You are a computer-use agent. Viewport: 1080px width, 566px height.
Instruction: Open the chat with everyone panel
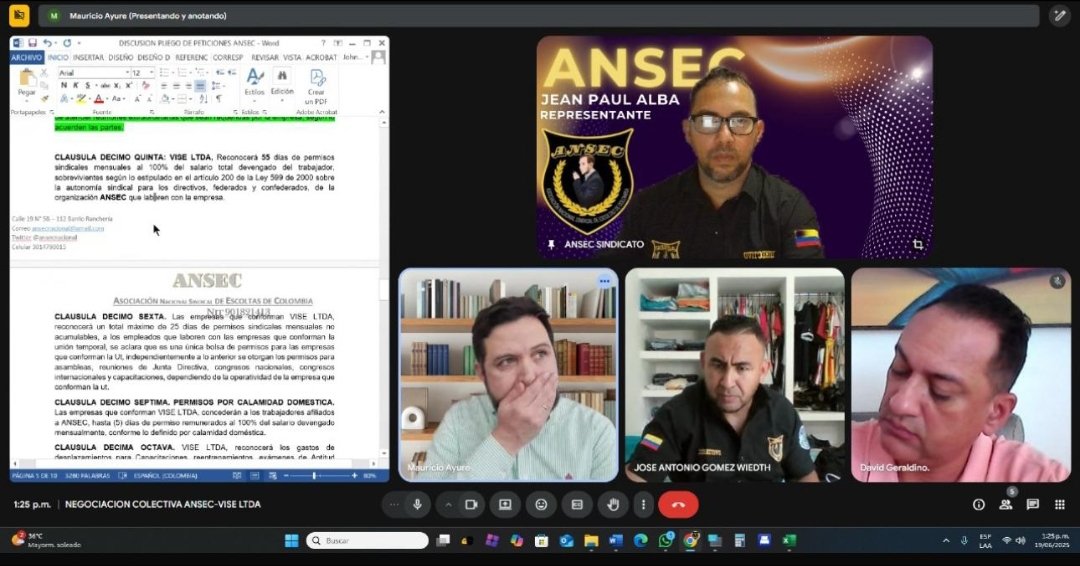[1032, 505]
